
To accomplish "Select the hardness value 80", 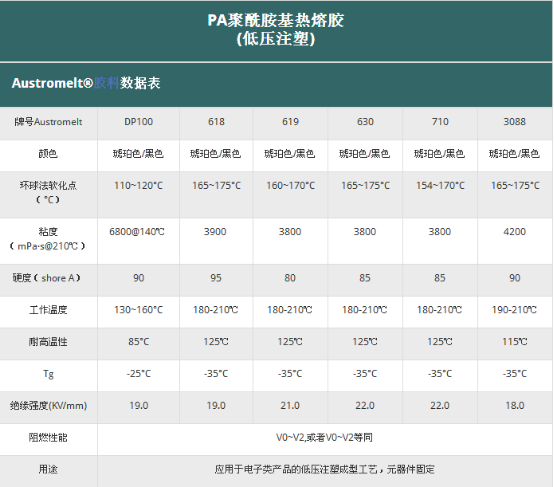I will (290, 278).
